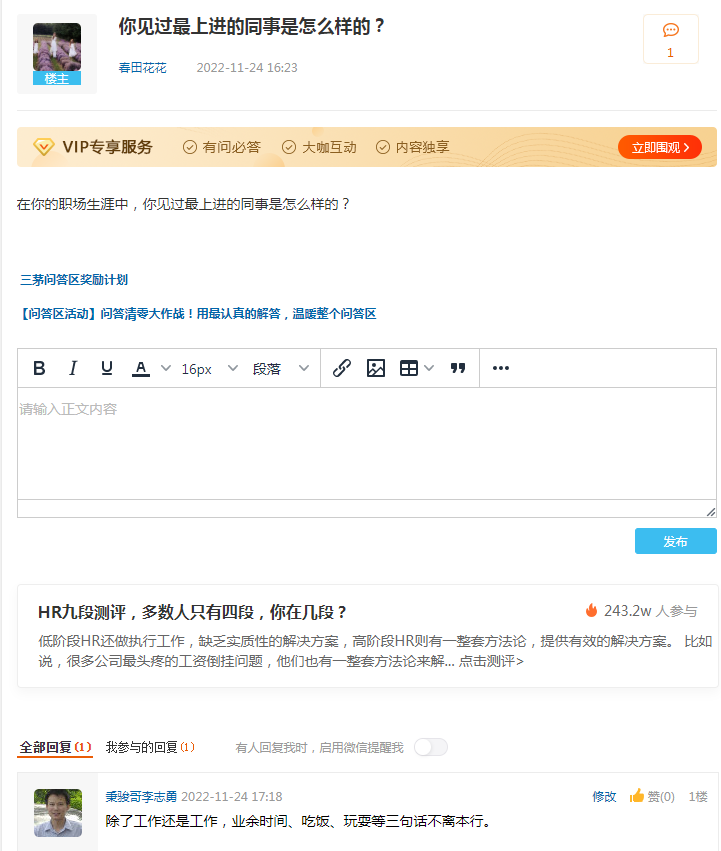Screen dimensions: 721x851
Task: Click the 有问必答 check icon
Action: pos(189,147)
